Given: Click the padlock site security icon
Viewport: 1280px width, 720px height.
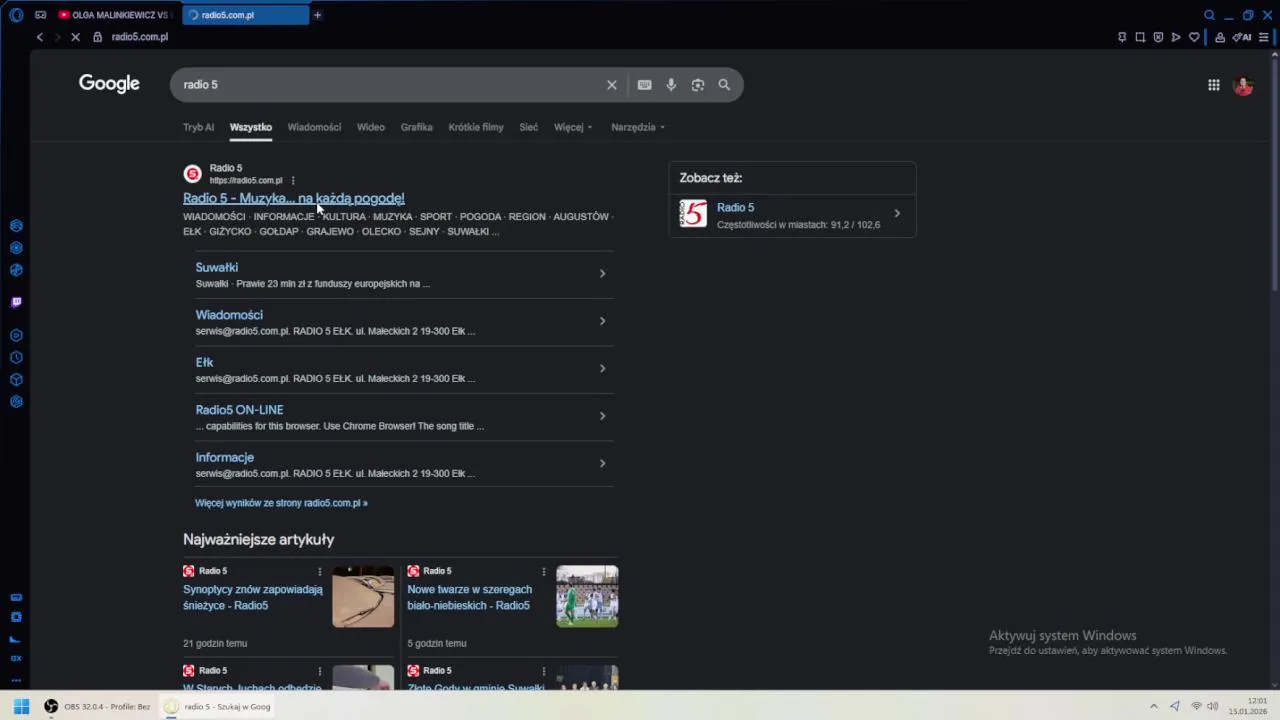Looking at the screenshot, I should coord(98,37).
